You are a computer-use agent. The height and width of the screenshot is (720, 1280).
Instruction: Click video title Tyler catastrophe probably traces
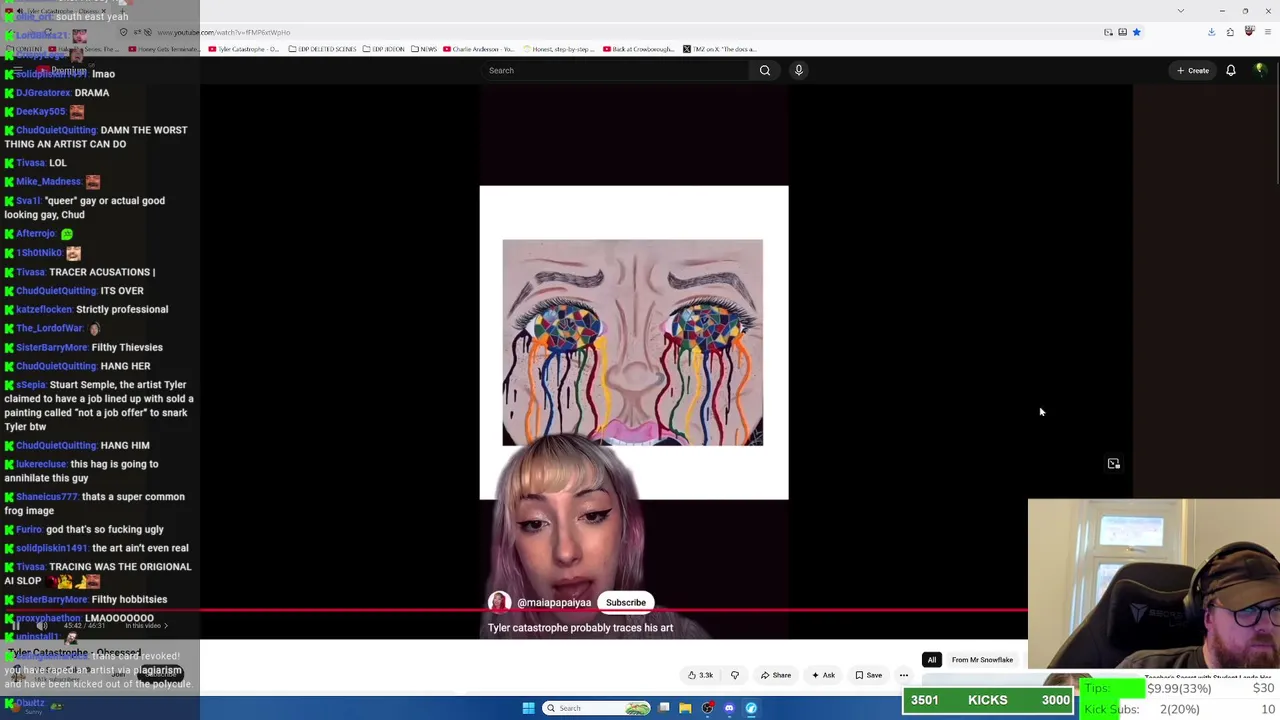pyautogui.click(x=580, y=628)
